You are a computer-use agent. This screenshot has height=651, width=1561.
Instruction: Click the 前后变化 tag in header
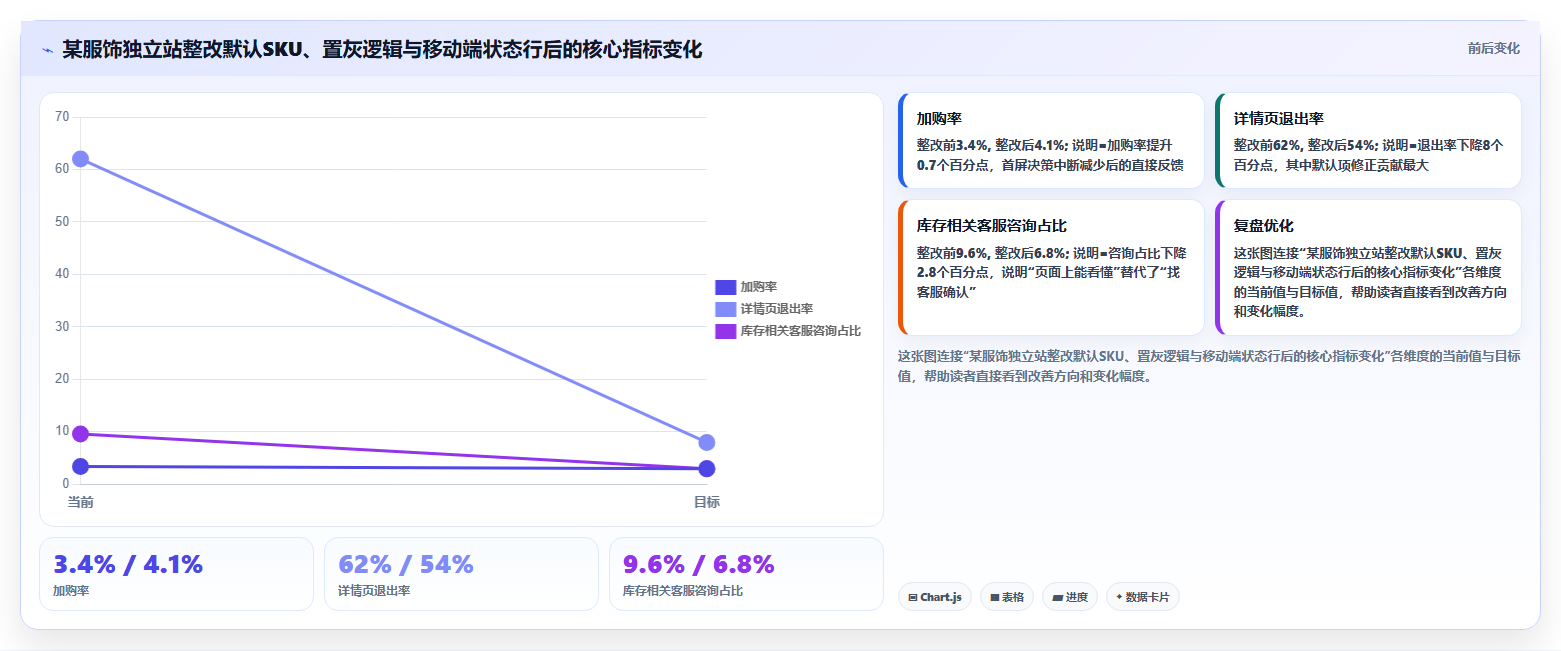coord(1493,49)
